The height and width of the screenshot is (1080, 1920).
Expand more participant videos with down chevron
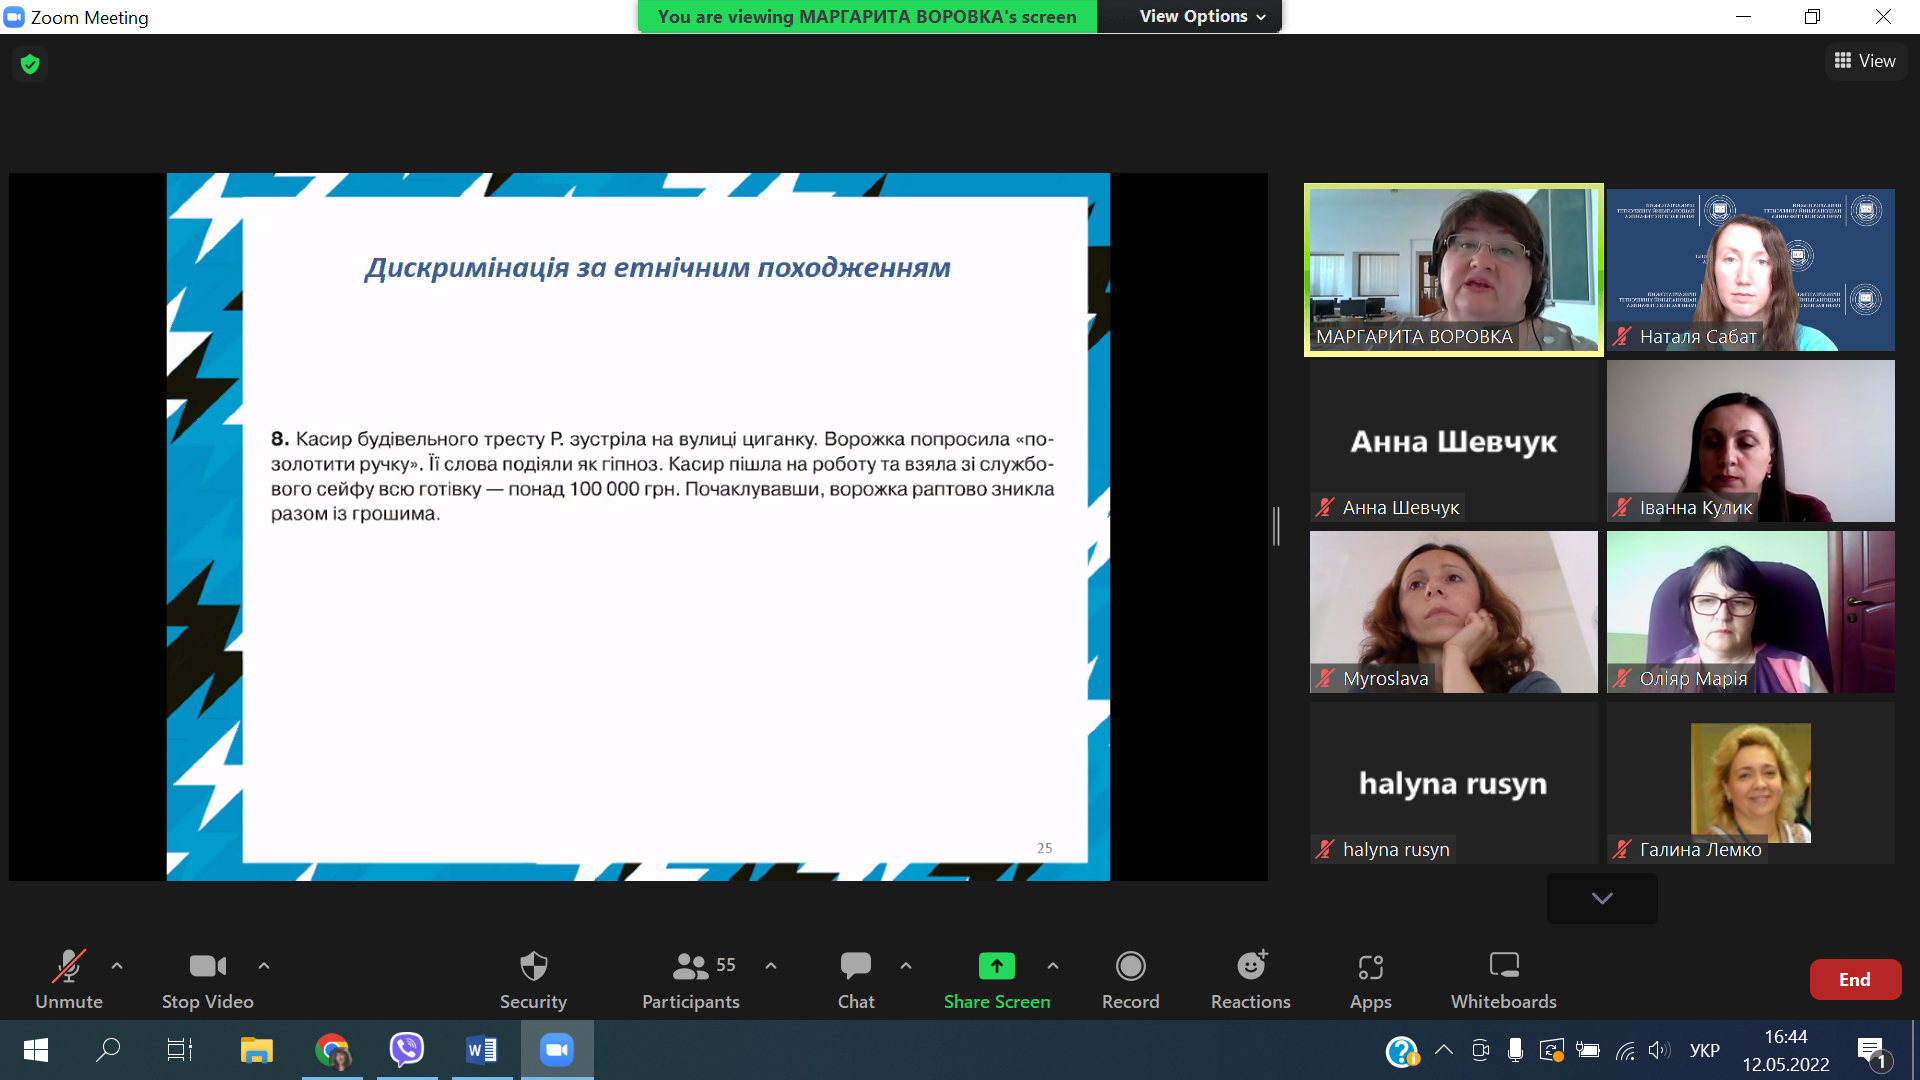(x=1602, y=898)
